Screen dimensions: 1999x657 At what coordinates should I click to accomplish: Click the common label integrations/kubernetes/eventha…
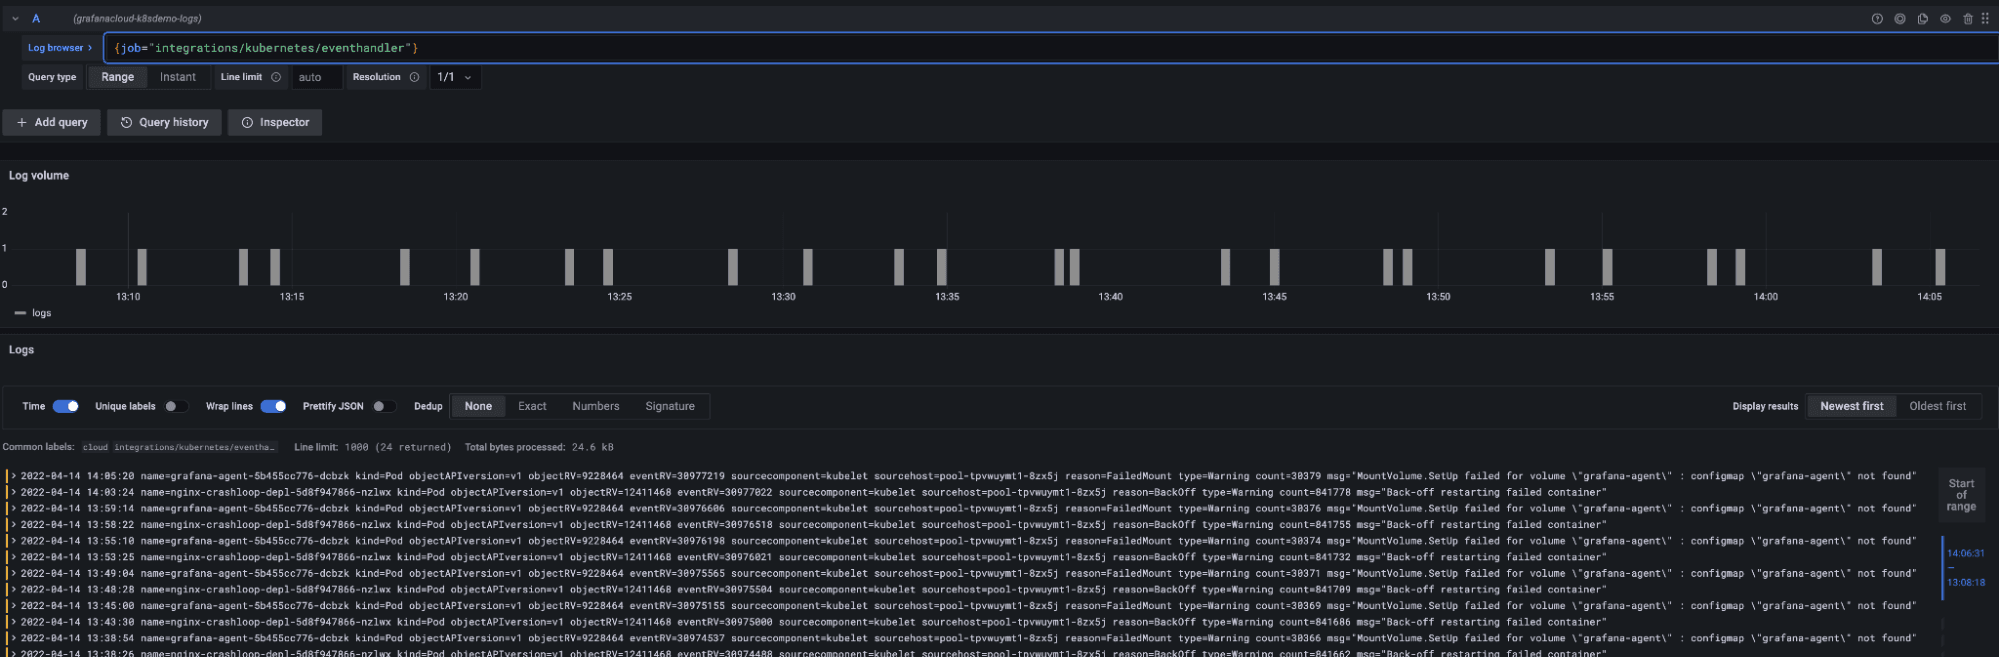194,447
